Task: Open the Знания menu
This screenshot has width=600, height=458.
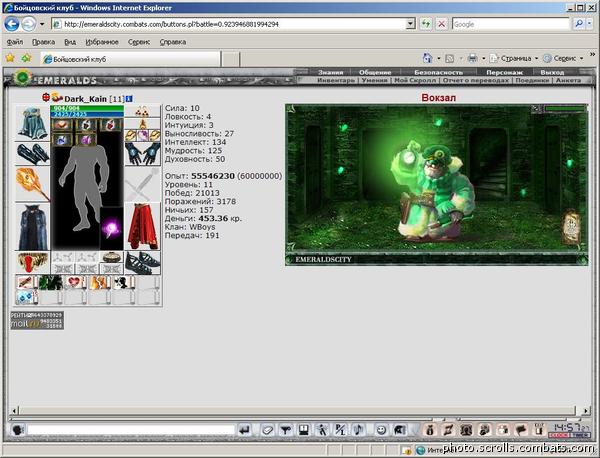Action: 331,72
